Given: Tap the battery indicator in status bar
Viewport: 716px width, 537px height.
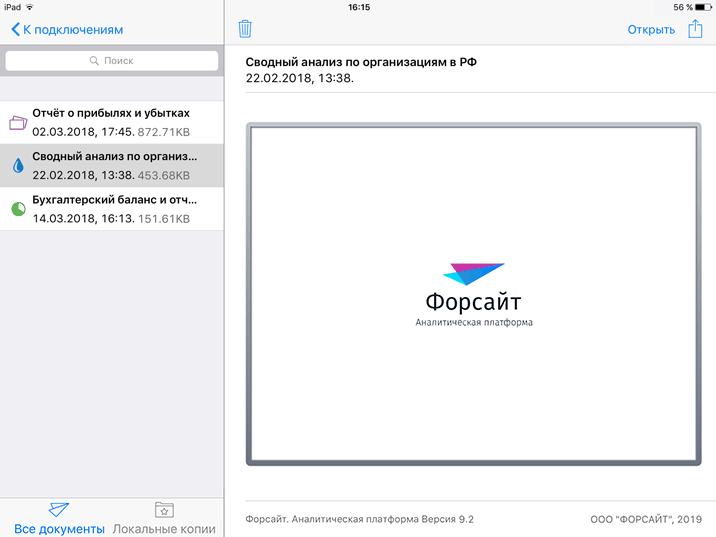Looking at the screenshot, I should pos(703,7).
